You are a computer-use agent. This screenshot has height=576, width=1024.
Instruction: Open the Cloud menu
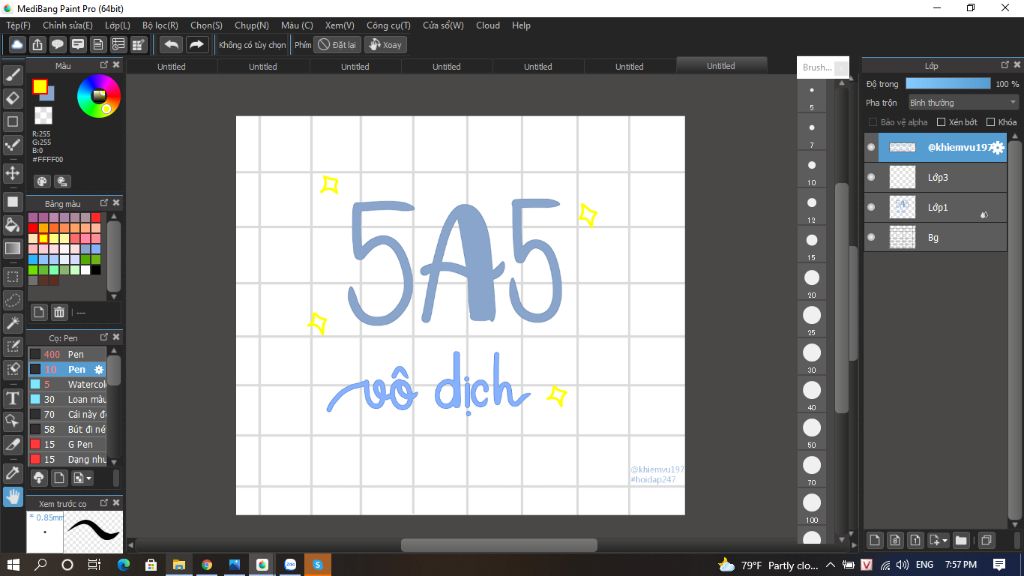point(488,25)
